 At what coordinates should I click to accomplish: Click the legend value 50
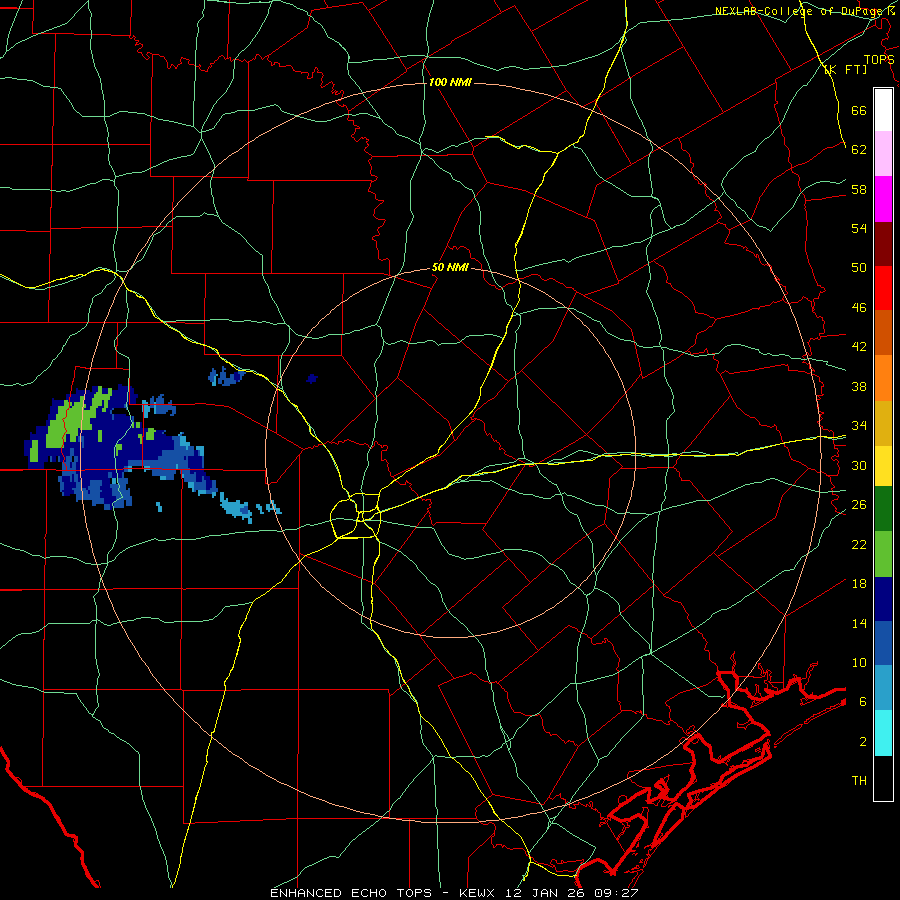[x=859, y=267]
